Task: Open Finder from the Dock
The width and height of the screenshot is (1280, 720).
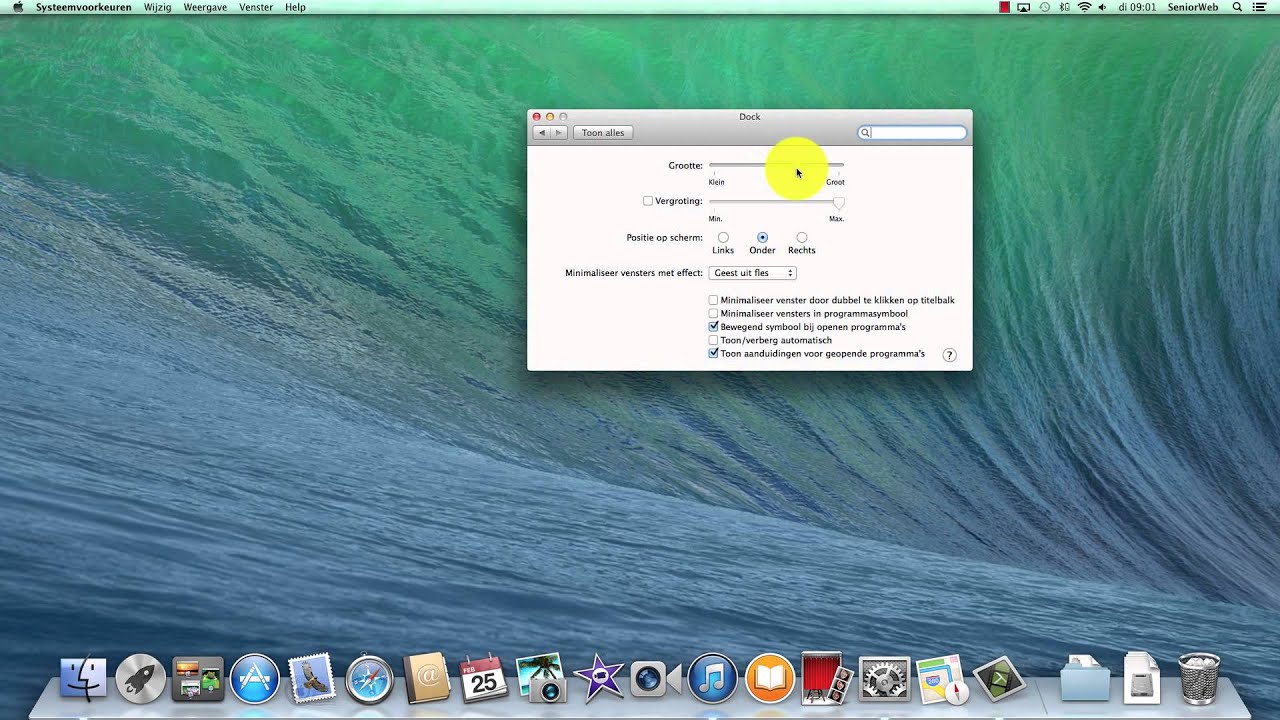Action: [83, 679]
